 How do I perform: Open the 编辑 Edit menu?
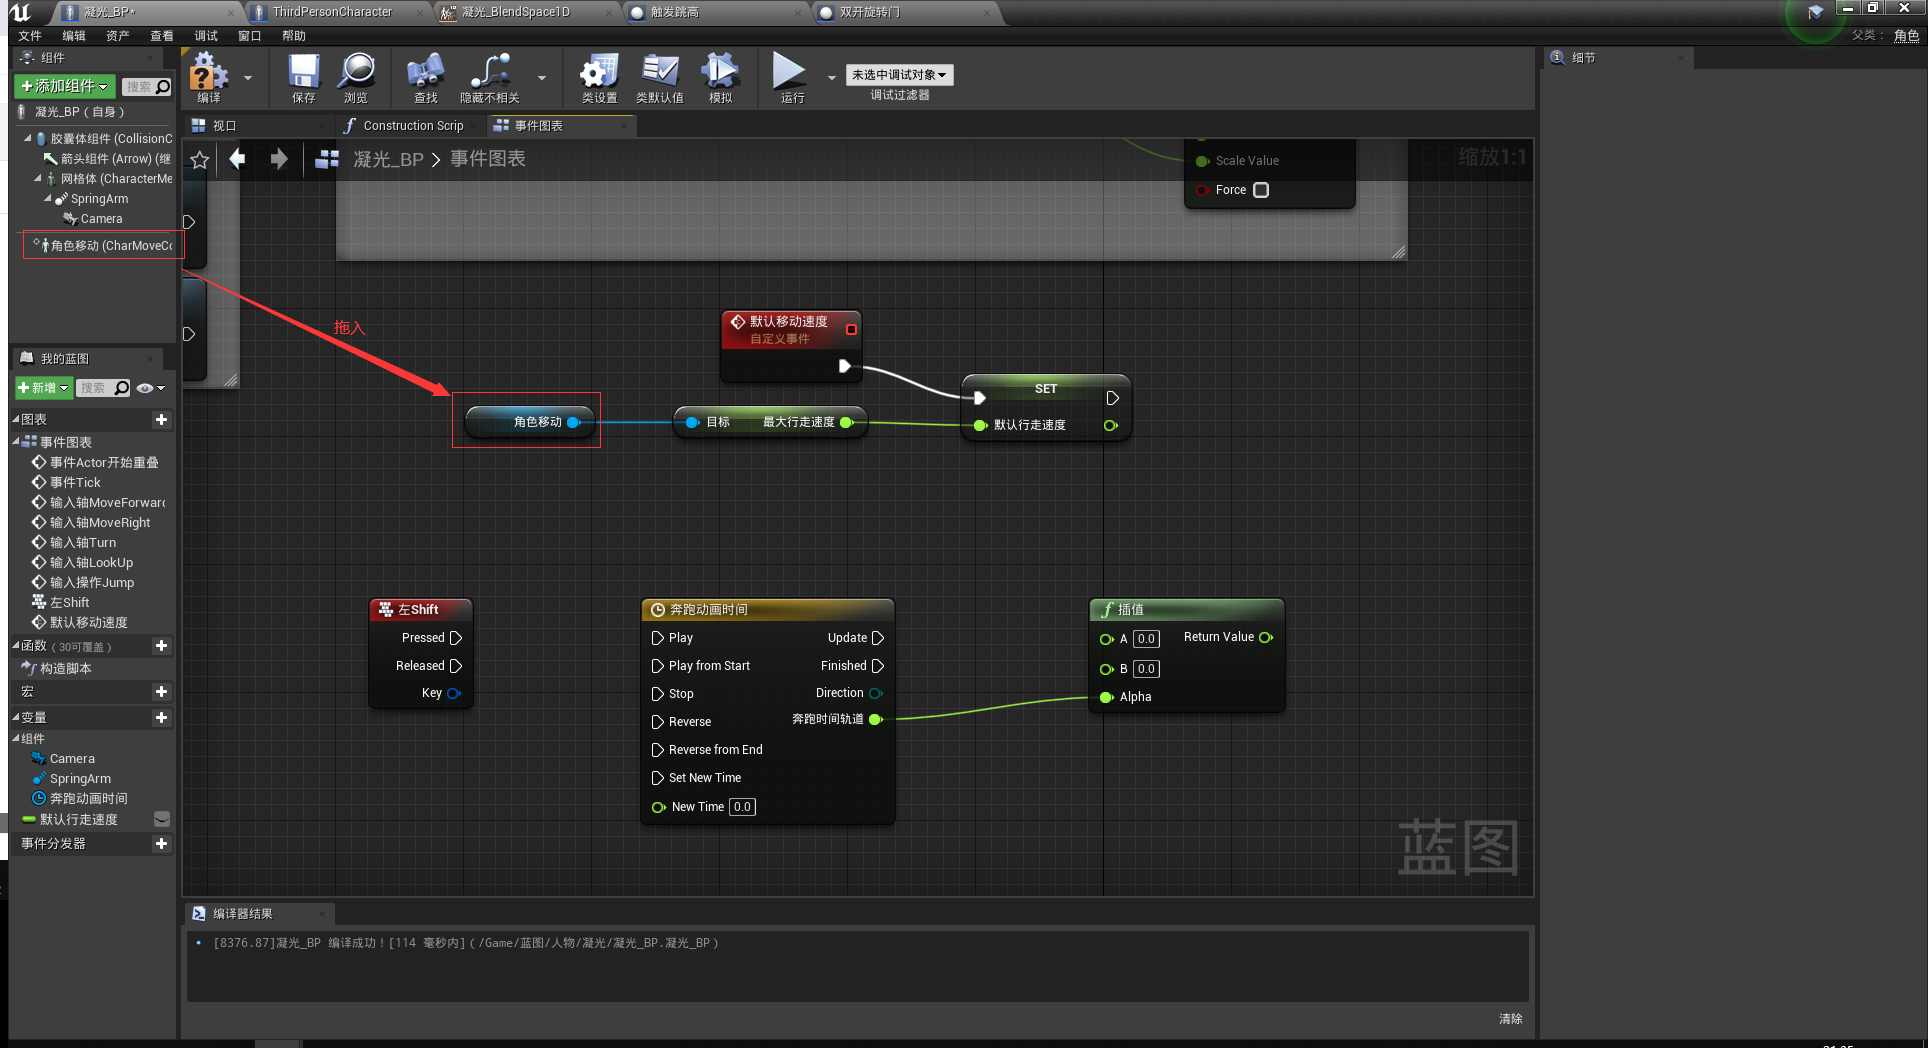coord(74,36)
